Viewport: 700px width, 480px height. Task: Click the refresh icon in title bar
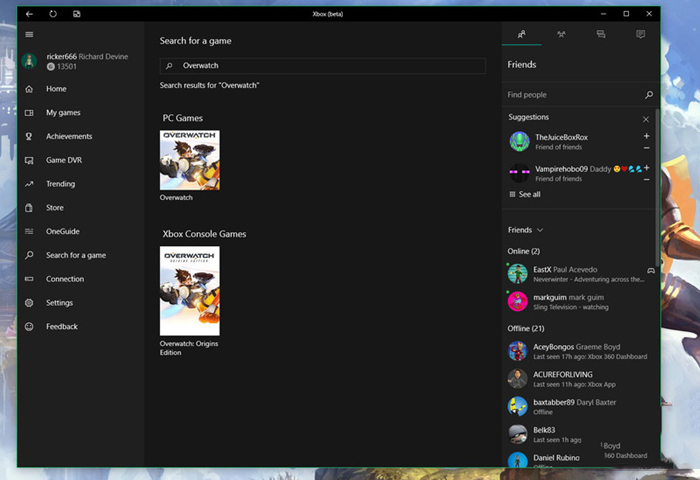pyautogui.click(x=53, y=14)
